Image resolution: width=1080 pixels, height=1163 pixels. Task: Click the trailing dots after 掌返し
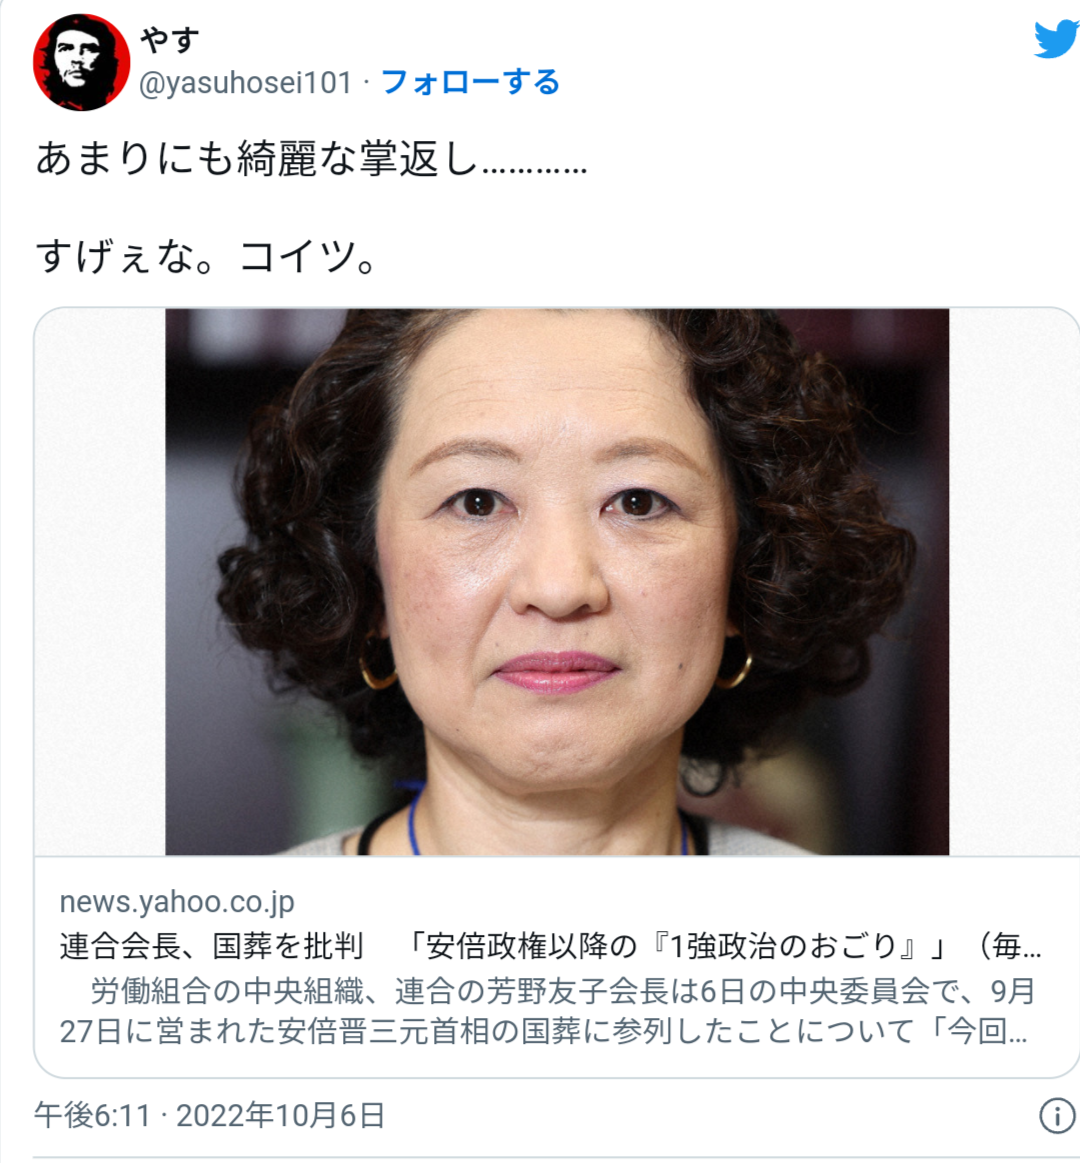[535, 169]
